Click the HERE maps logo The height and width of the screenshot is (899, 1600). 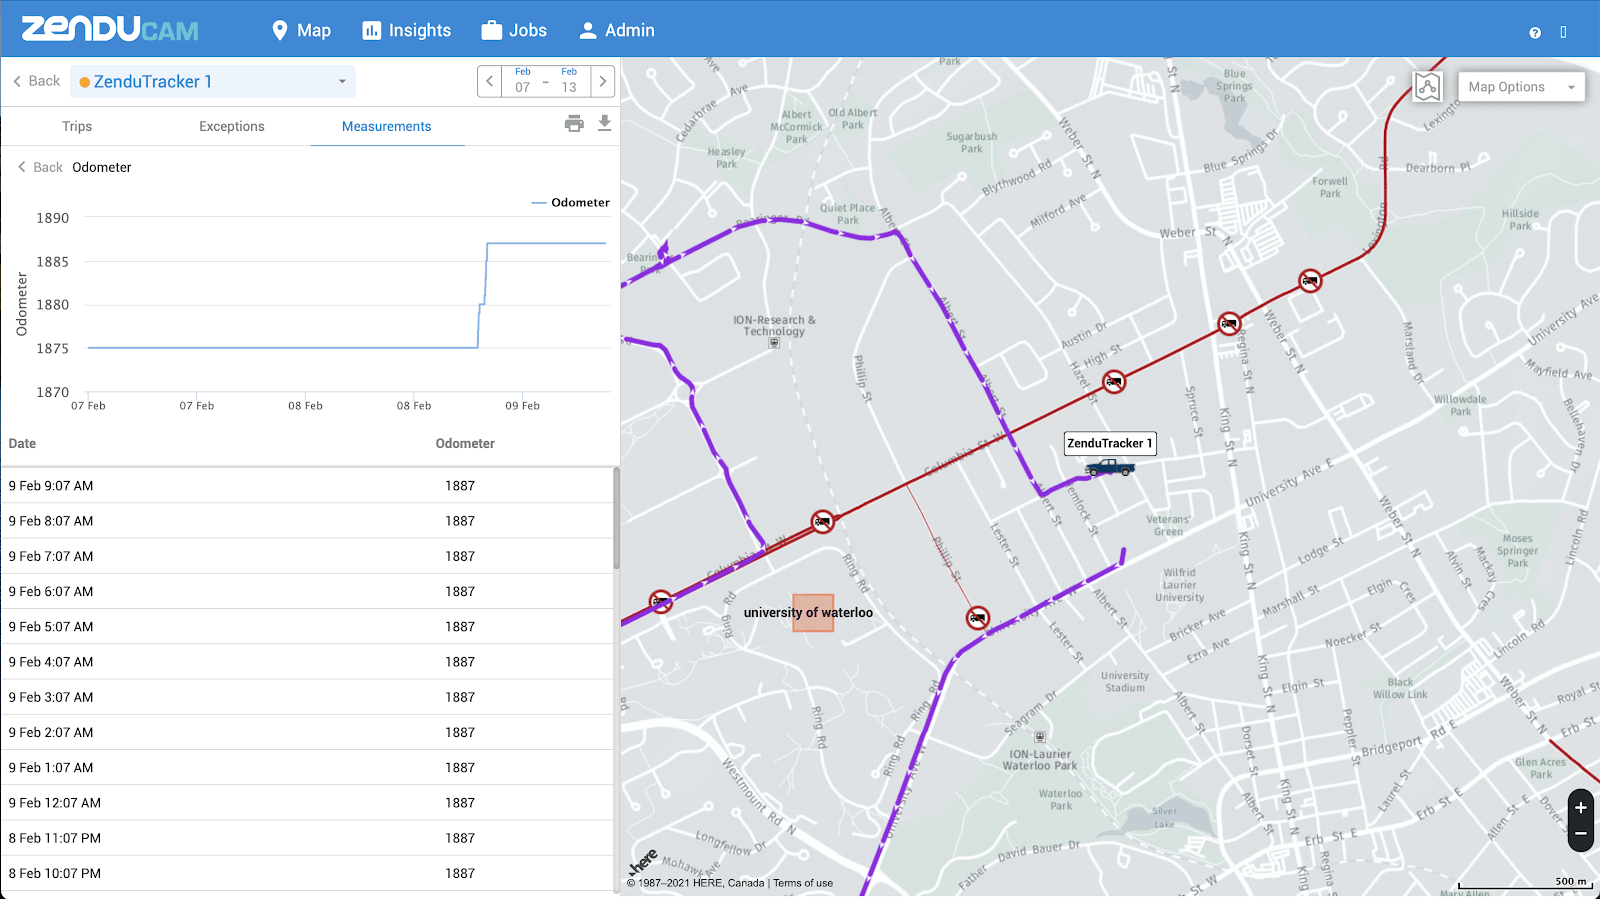point(643,861)
